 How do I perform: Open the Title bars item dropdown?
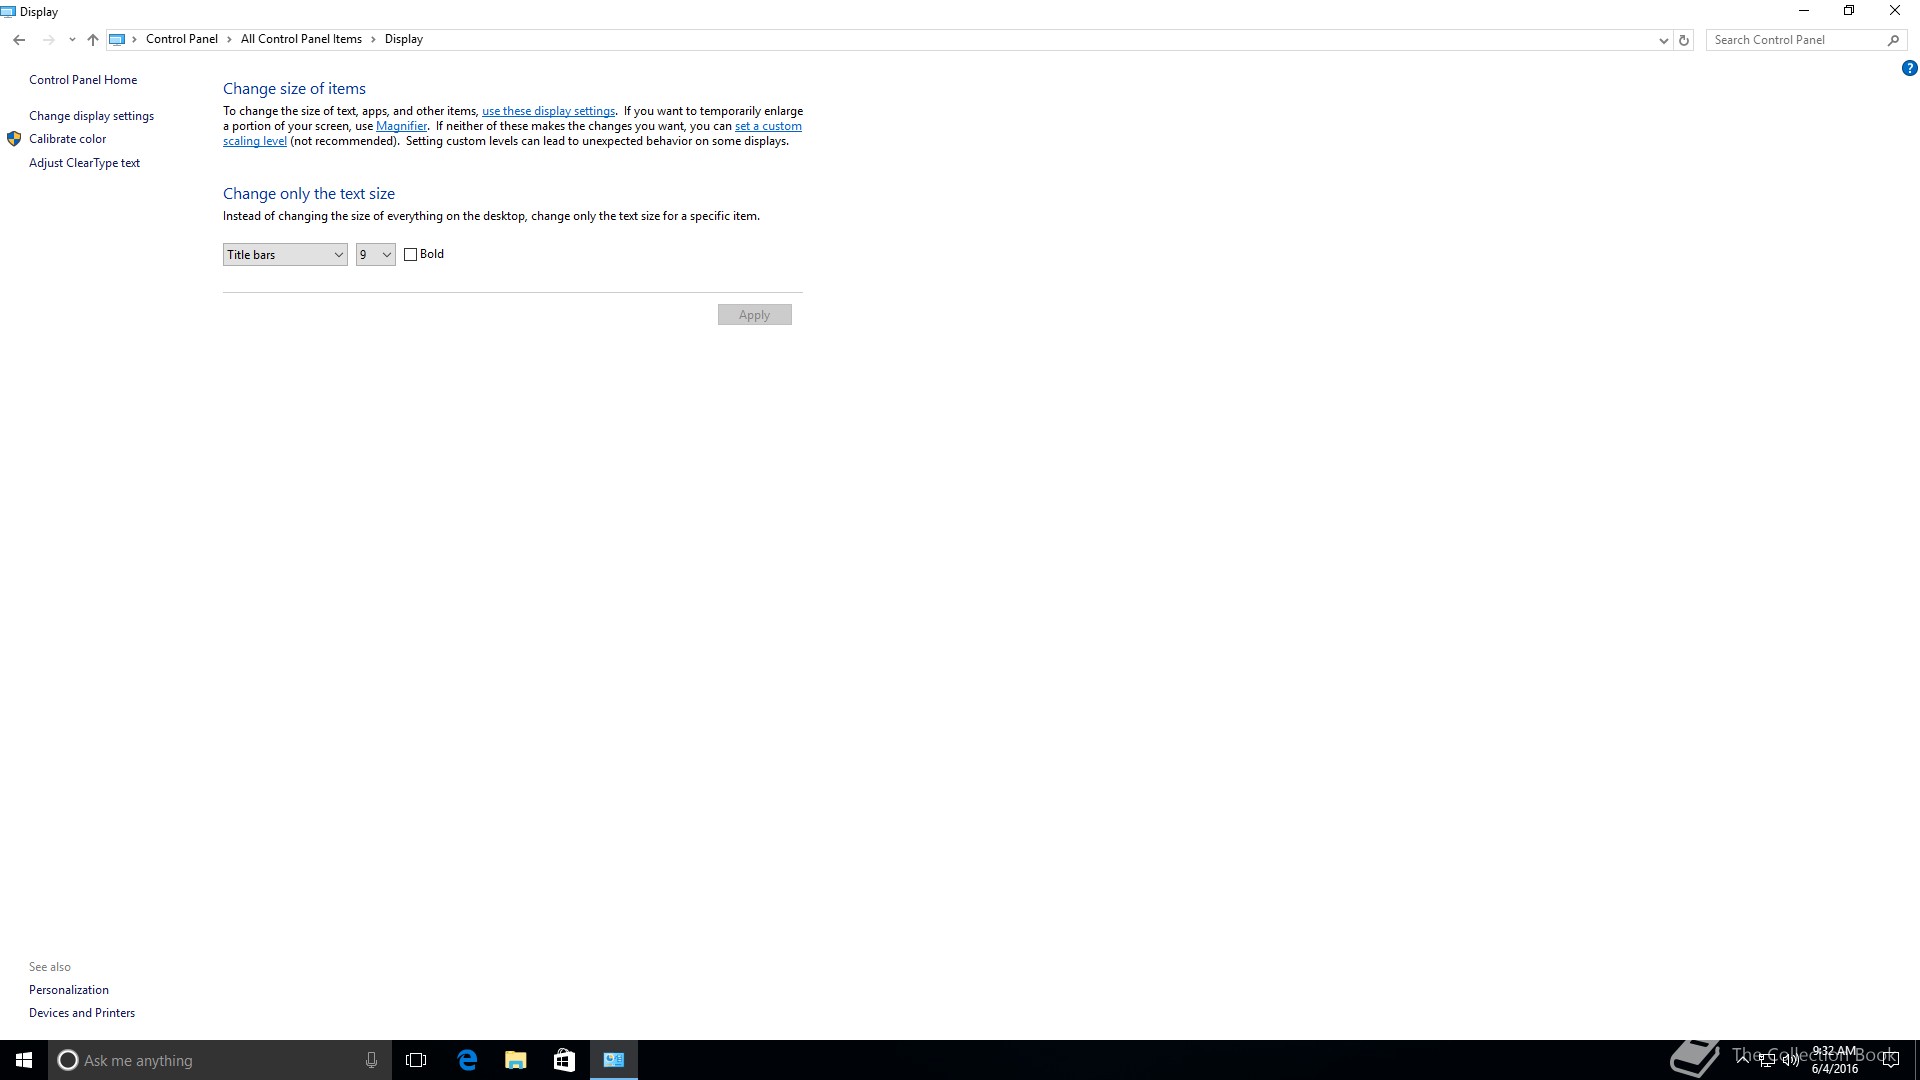click(285, 255)
